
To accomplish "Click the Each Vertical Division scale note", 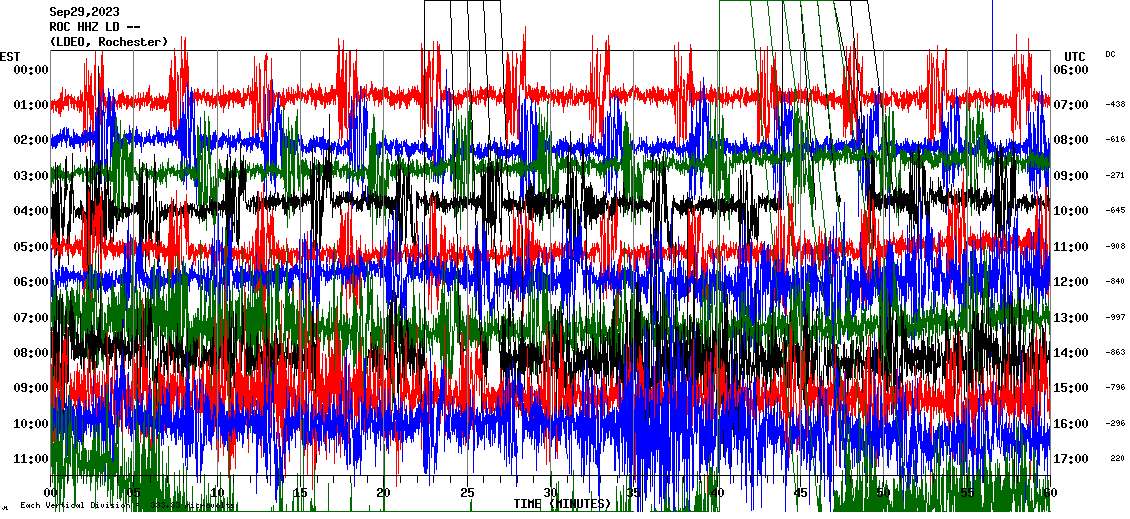I will click(x=127, y=505).
